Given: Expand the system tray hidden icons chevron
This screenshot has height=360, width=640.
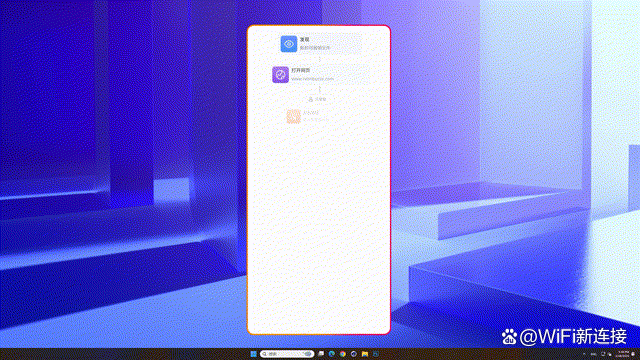Looking at the screenshot, I should coord(584,354).
